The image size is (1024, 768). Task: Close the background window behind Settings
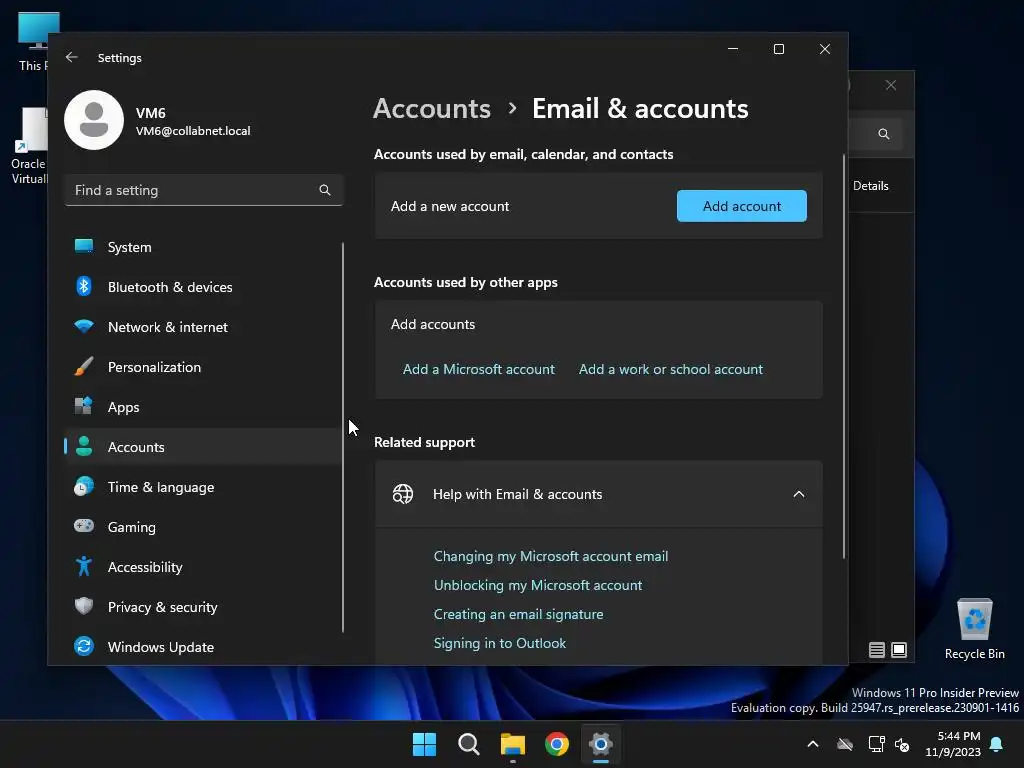[891, 85]
